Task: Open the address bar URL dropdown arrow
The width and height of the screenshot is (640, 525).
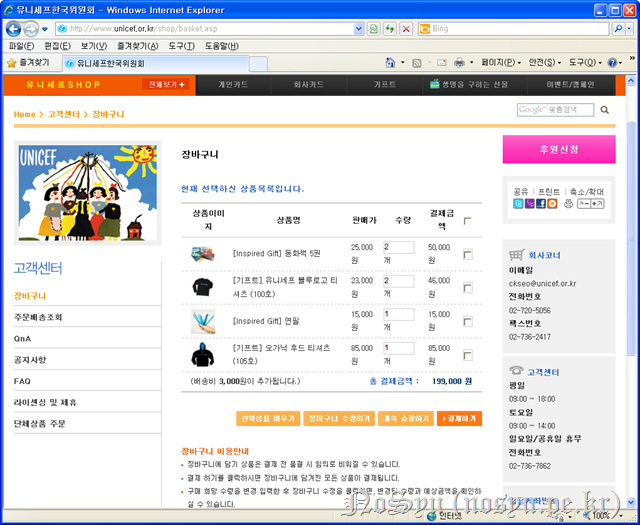Action: pos(360,29)
